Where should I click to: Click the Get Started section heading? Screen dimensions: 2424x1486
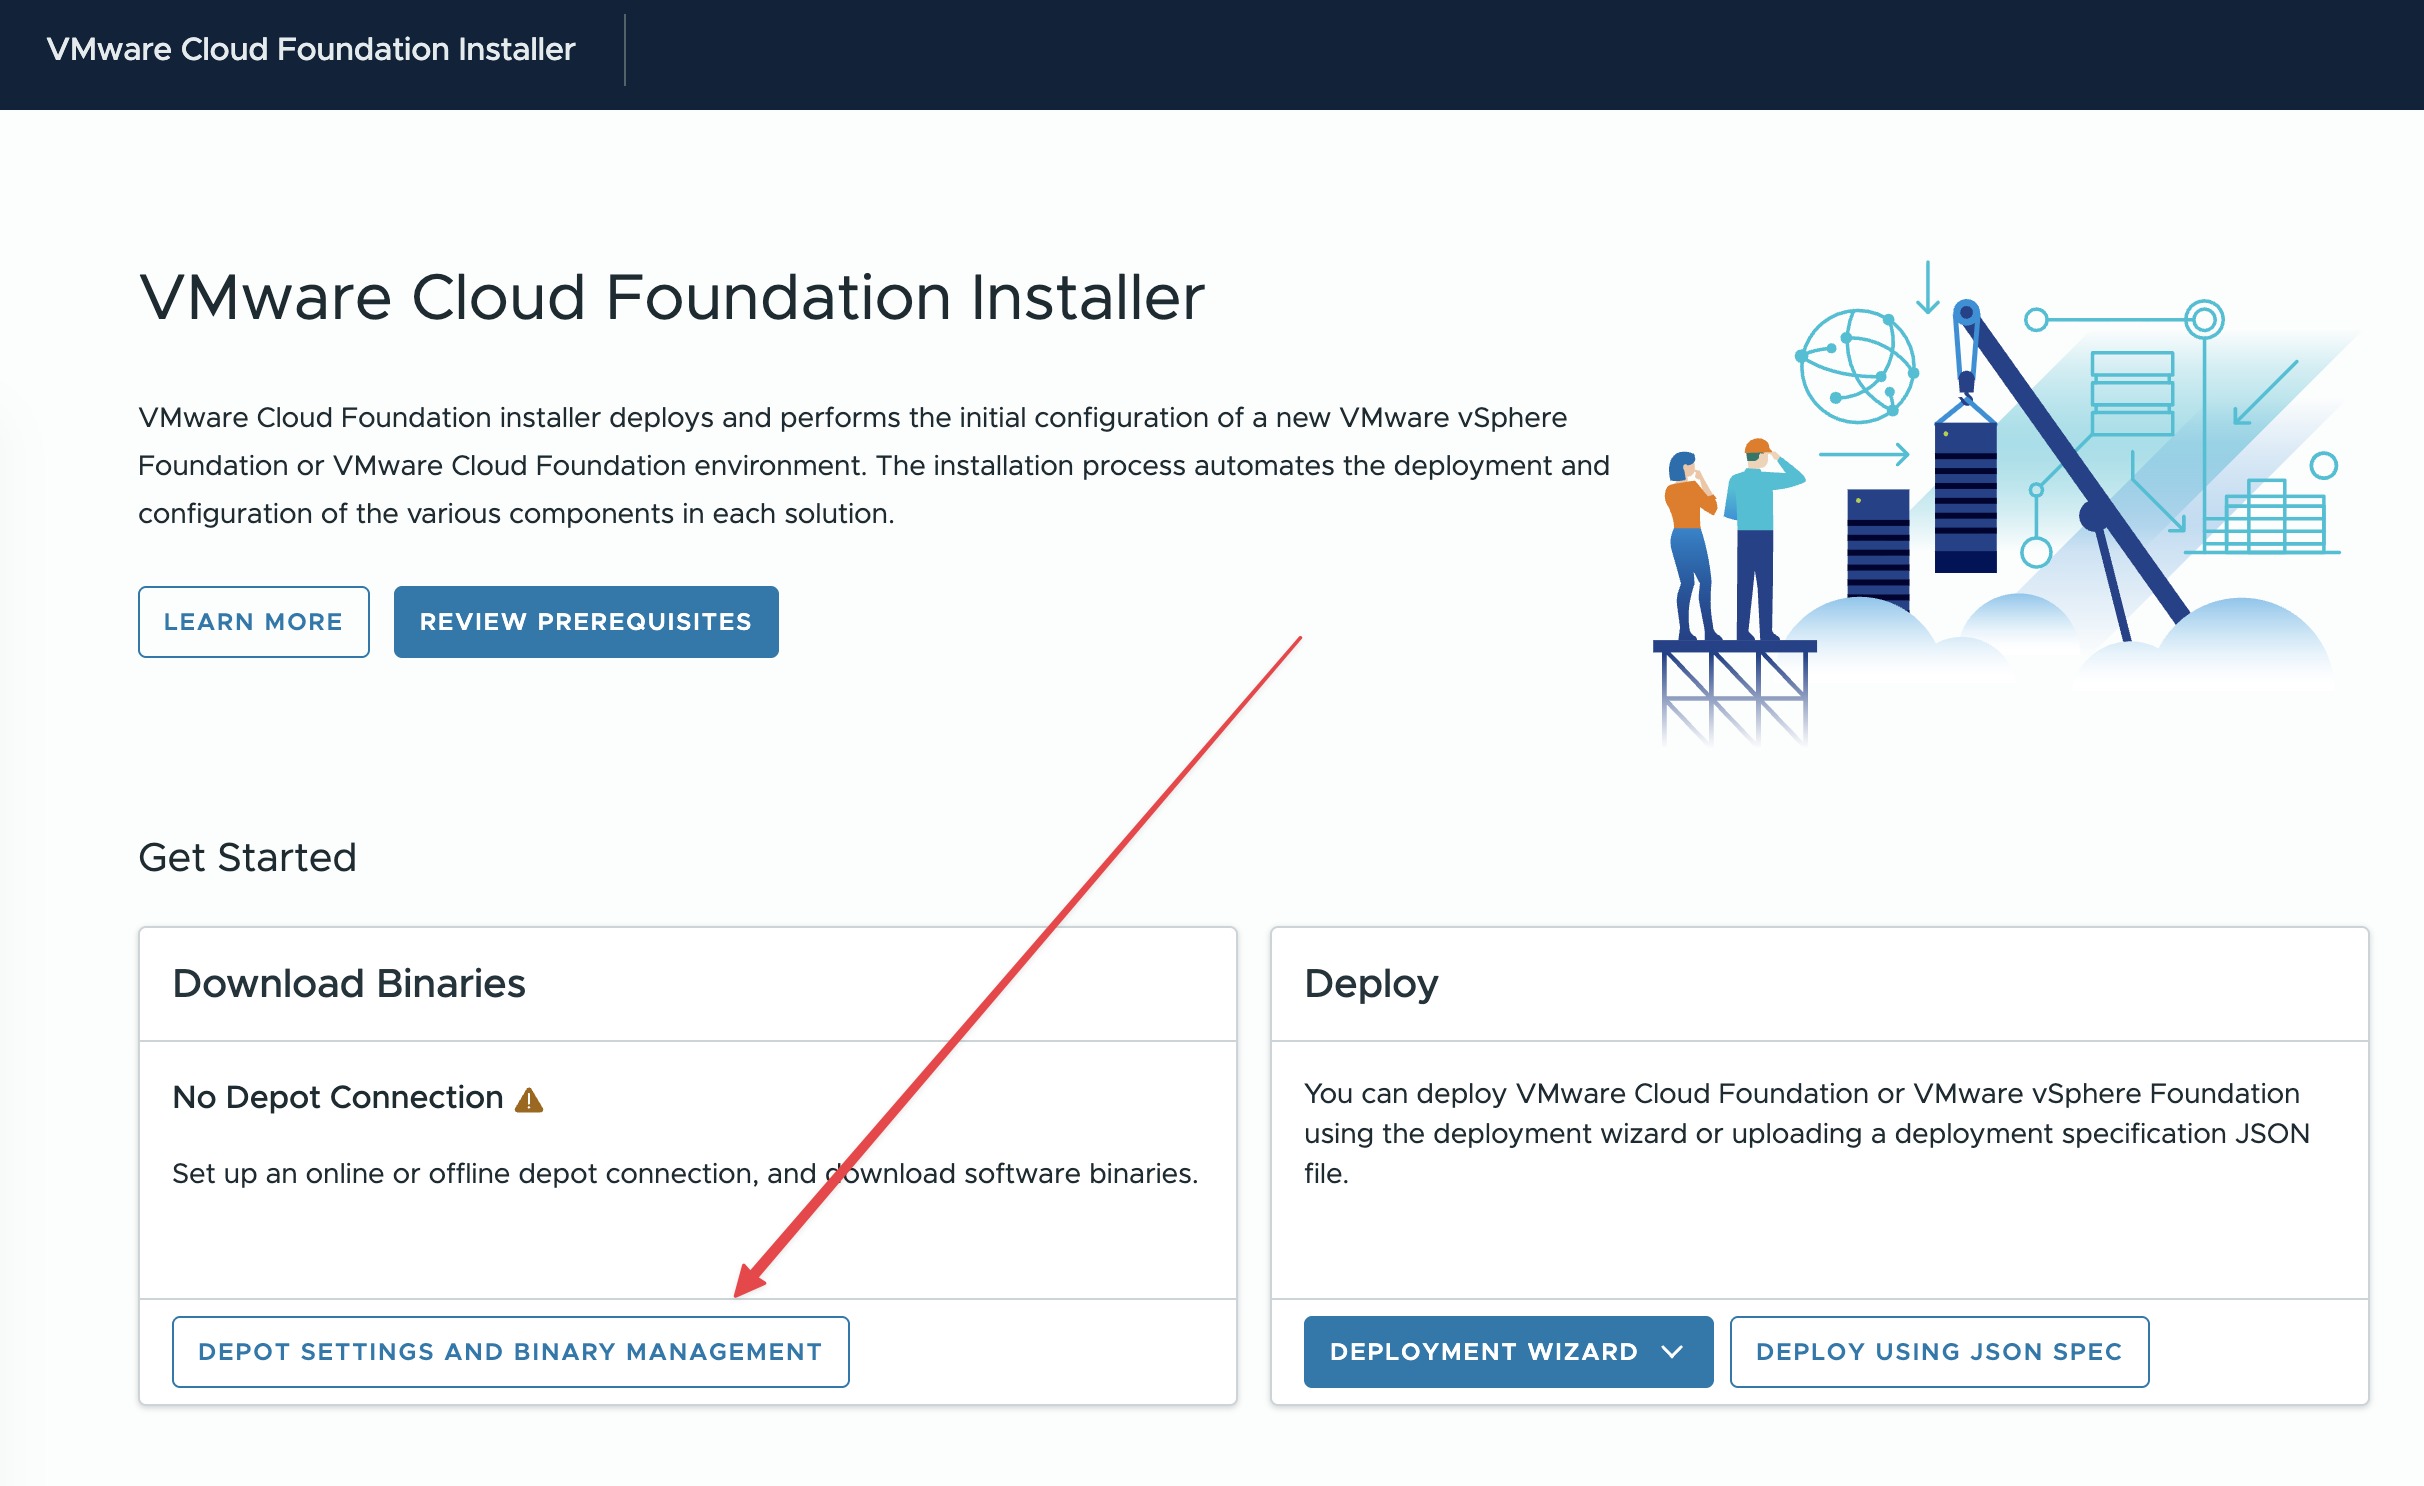tap(247, 858)
